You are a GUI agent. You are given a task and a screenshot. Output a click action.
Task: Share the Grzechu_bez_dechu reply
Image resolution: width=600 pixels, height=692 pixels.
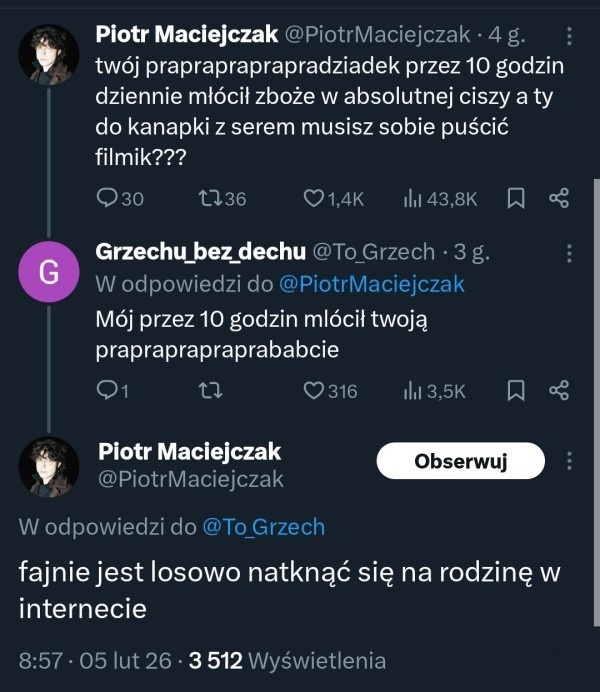pyautogui.click(x=559, y=391)
